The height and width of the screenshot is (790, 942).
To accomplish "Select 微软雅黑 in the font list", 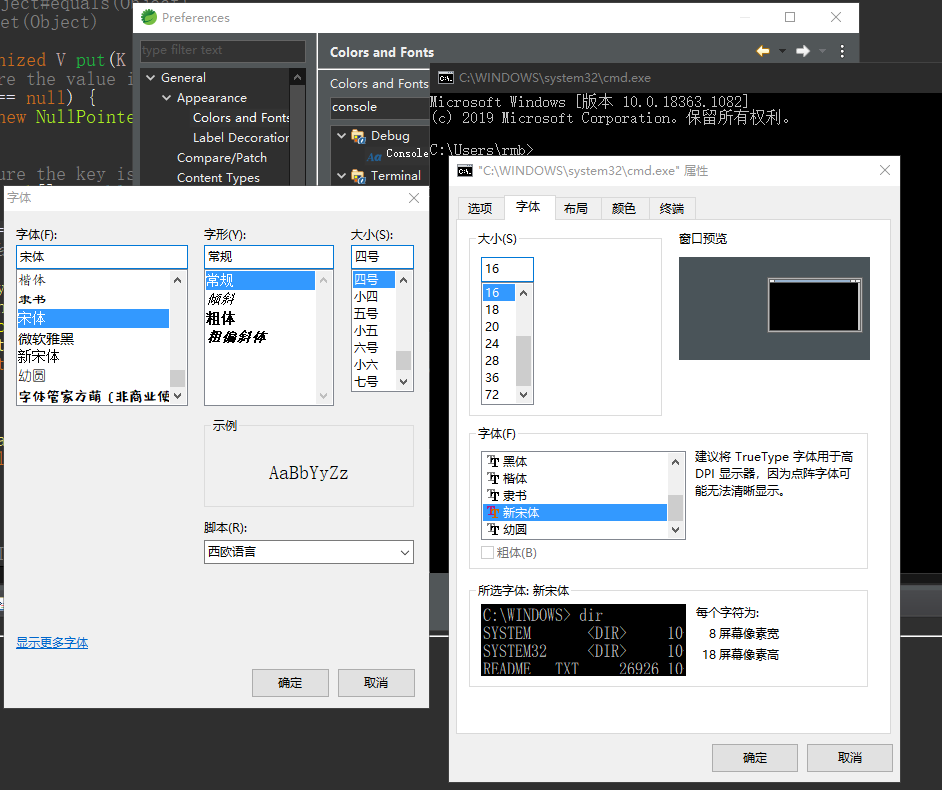I will pos(46,339).
